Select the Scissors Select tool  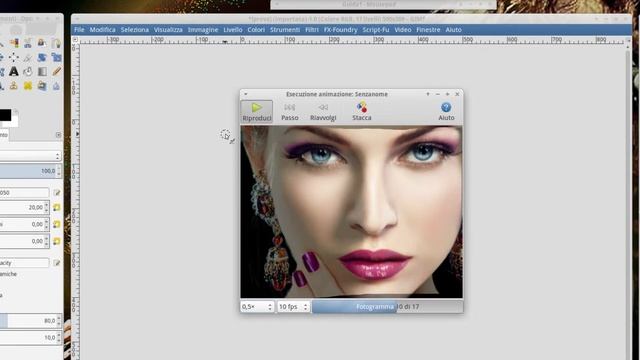click(x=28, y=43)
